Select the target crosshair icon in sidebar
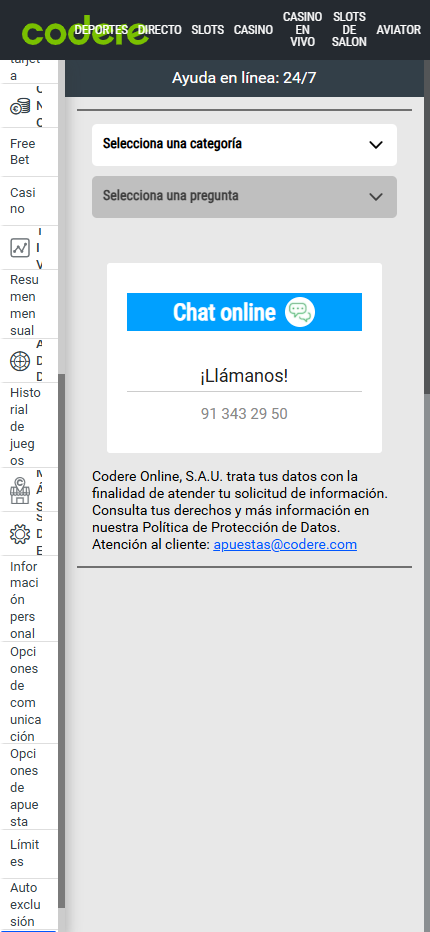 point(20,360)
